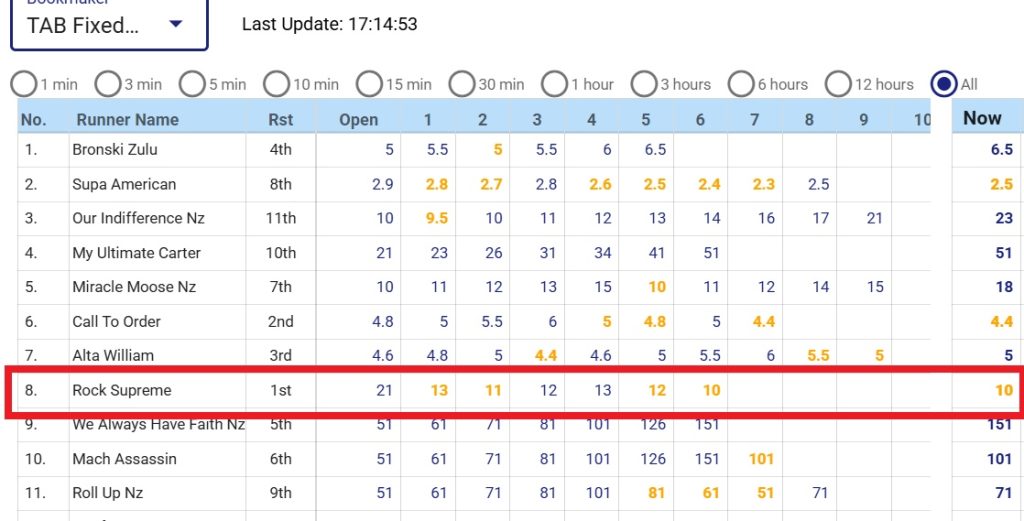
Task: Select the 30 min radio button
Action: click(462, 84)
